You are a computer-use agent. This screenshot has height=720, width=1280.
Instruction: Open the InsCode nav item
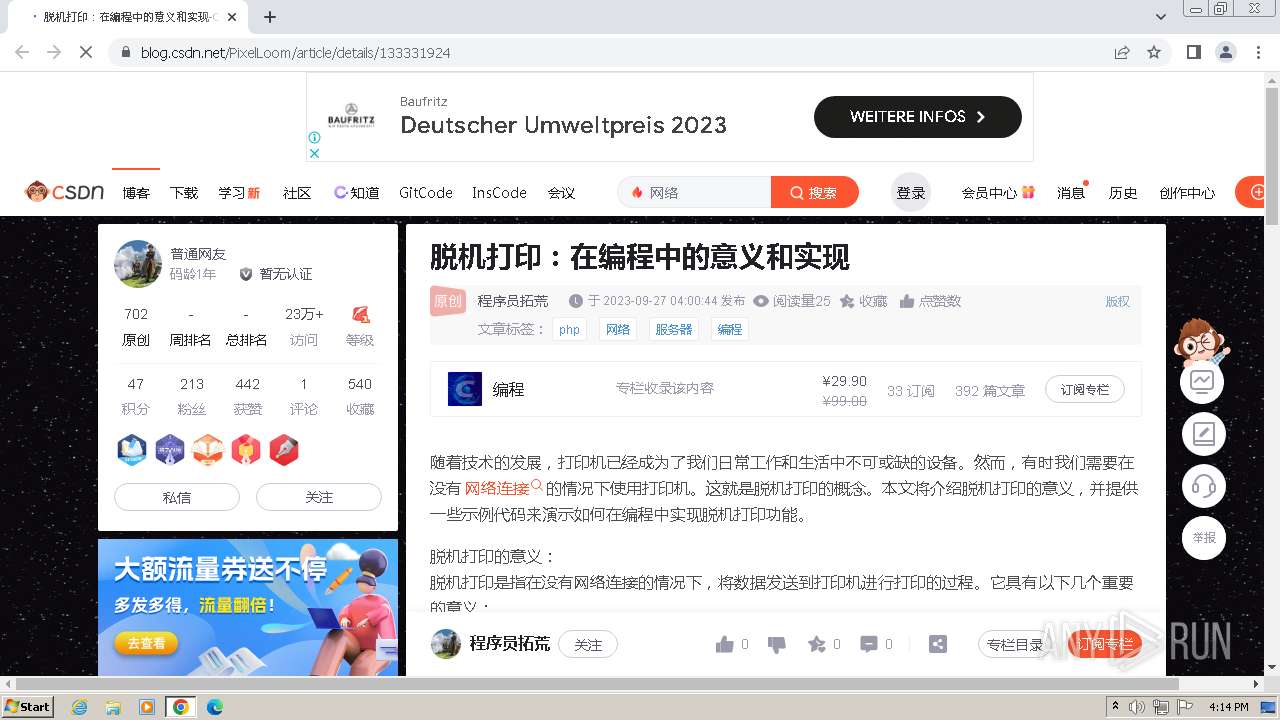499,193
